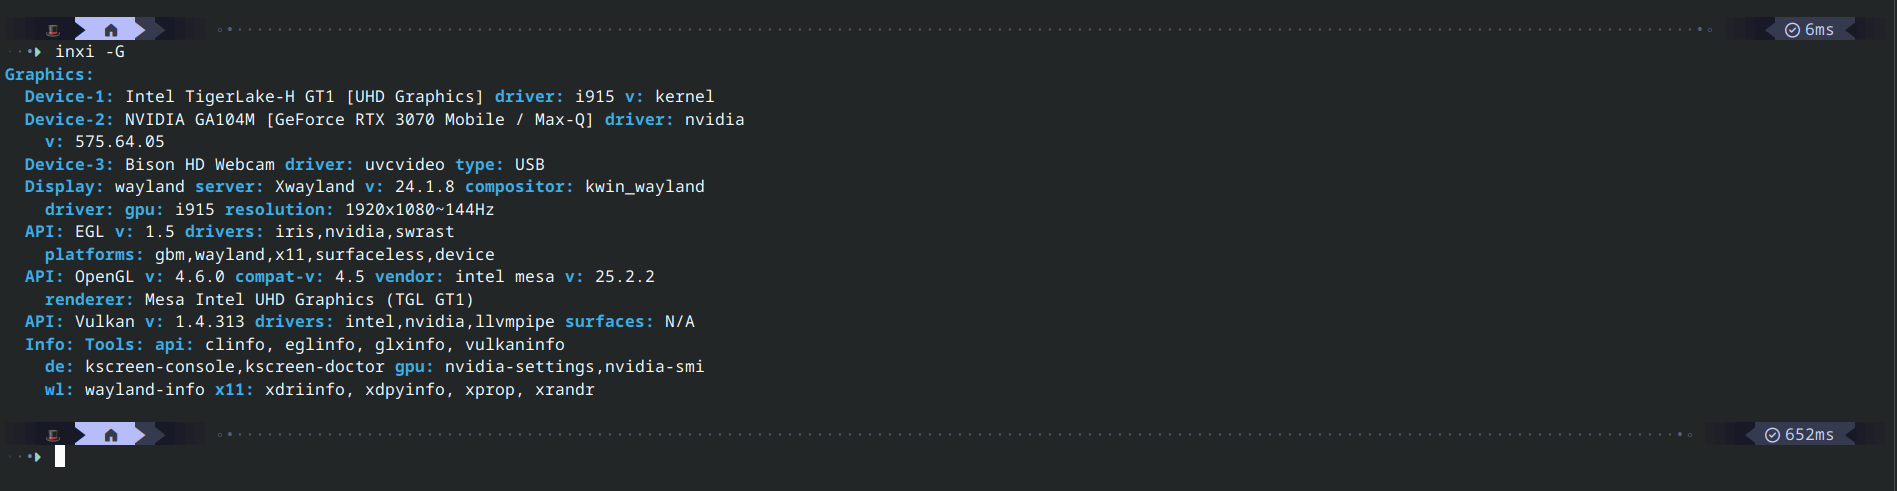This screenshot has width=1897, height=491.
Task: Click the "Device-1:" label
Action: coord(69,97)
